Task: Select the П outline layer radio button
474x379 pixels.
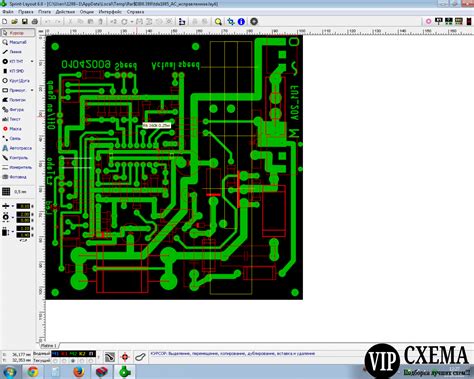Action: 91,361
